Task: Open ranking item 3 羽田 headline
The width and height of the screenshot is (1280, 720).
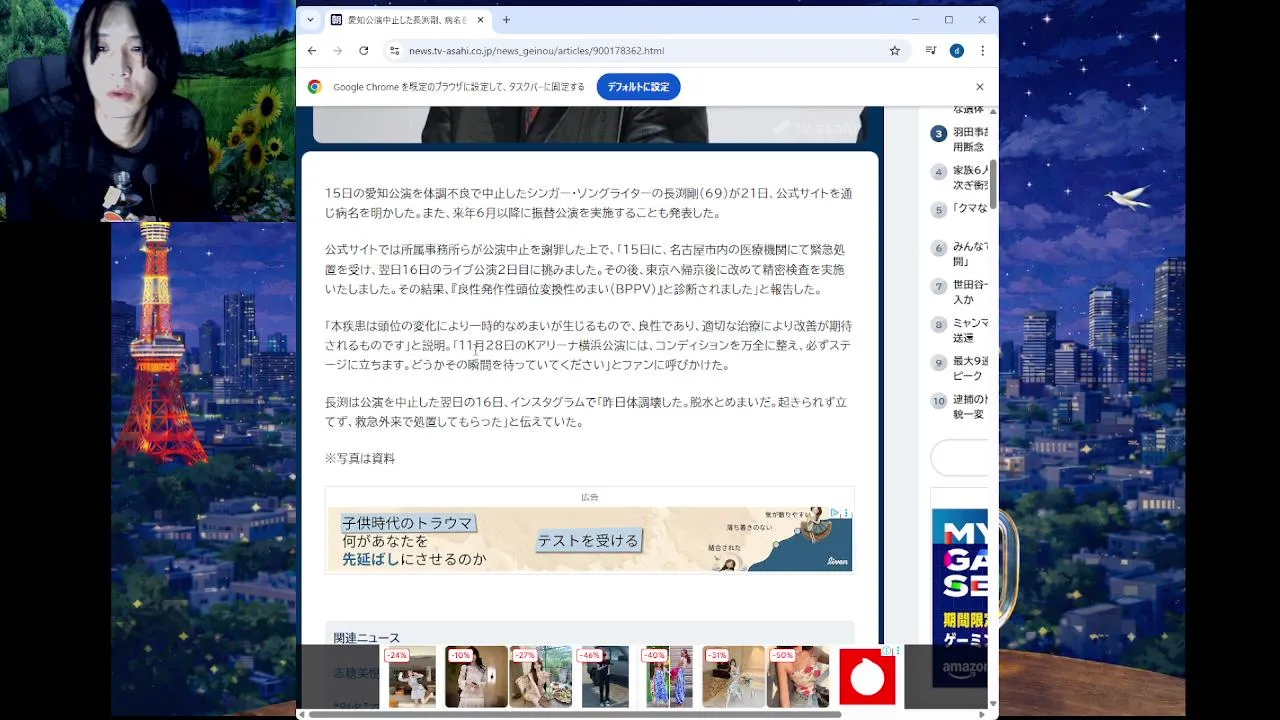Action: (970, 139)
